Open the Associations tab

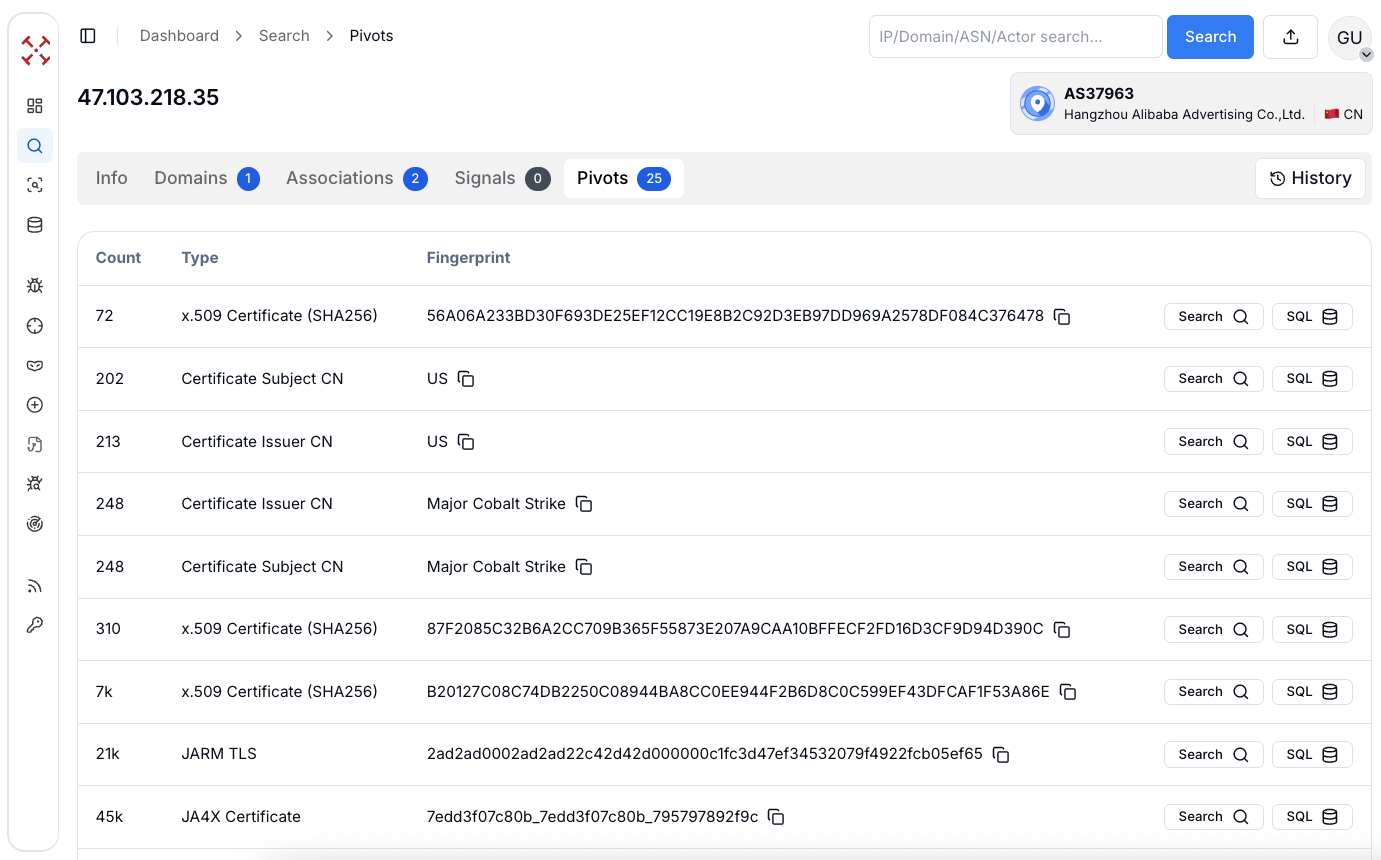(356, 178)
